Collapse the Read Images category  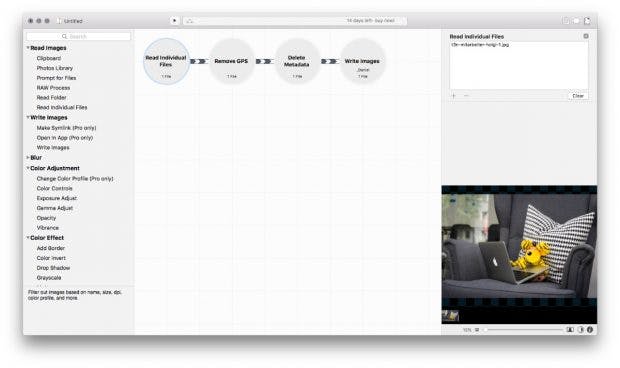(x=28, y=48)
